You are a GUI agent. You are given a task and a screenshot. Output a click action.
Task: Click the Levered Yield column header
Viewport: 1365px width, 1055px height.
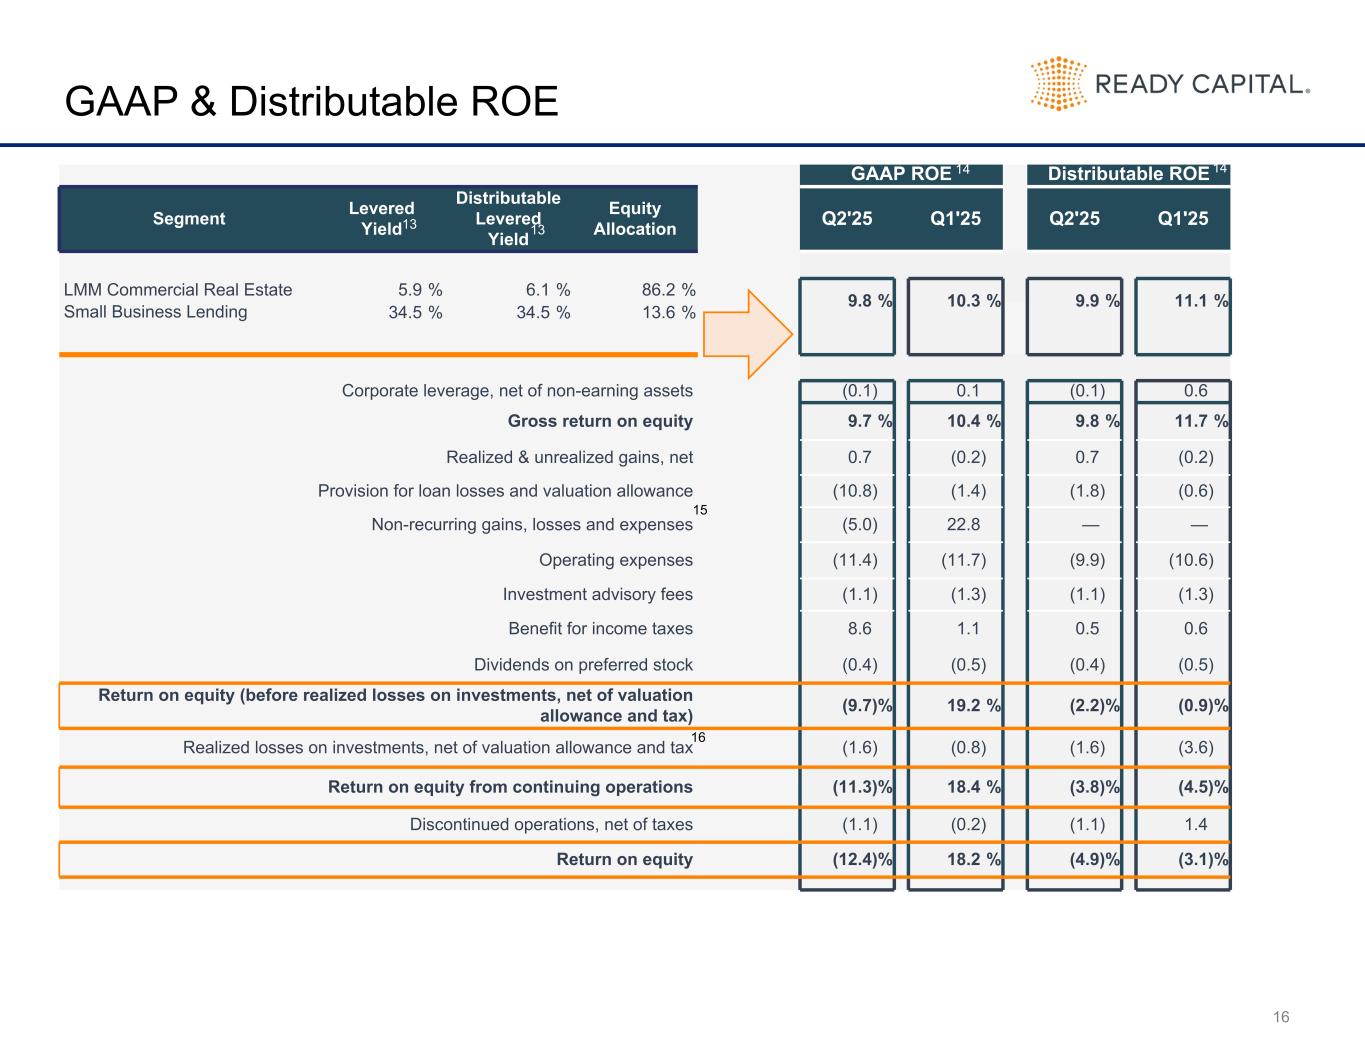(381, 219)
